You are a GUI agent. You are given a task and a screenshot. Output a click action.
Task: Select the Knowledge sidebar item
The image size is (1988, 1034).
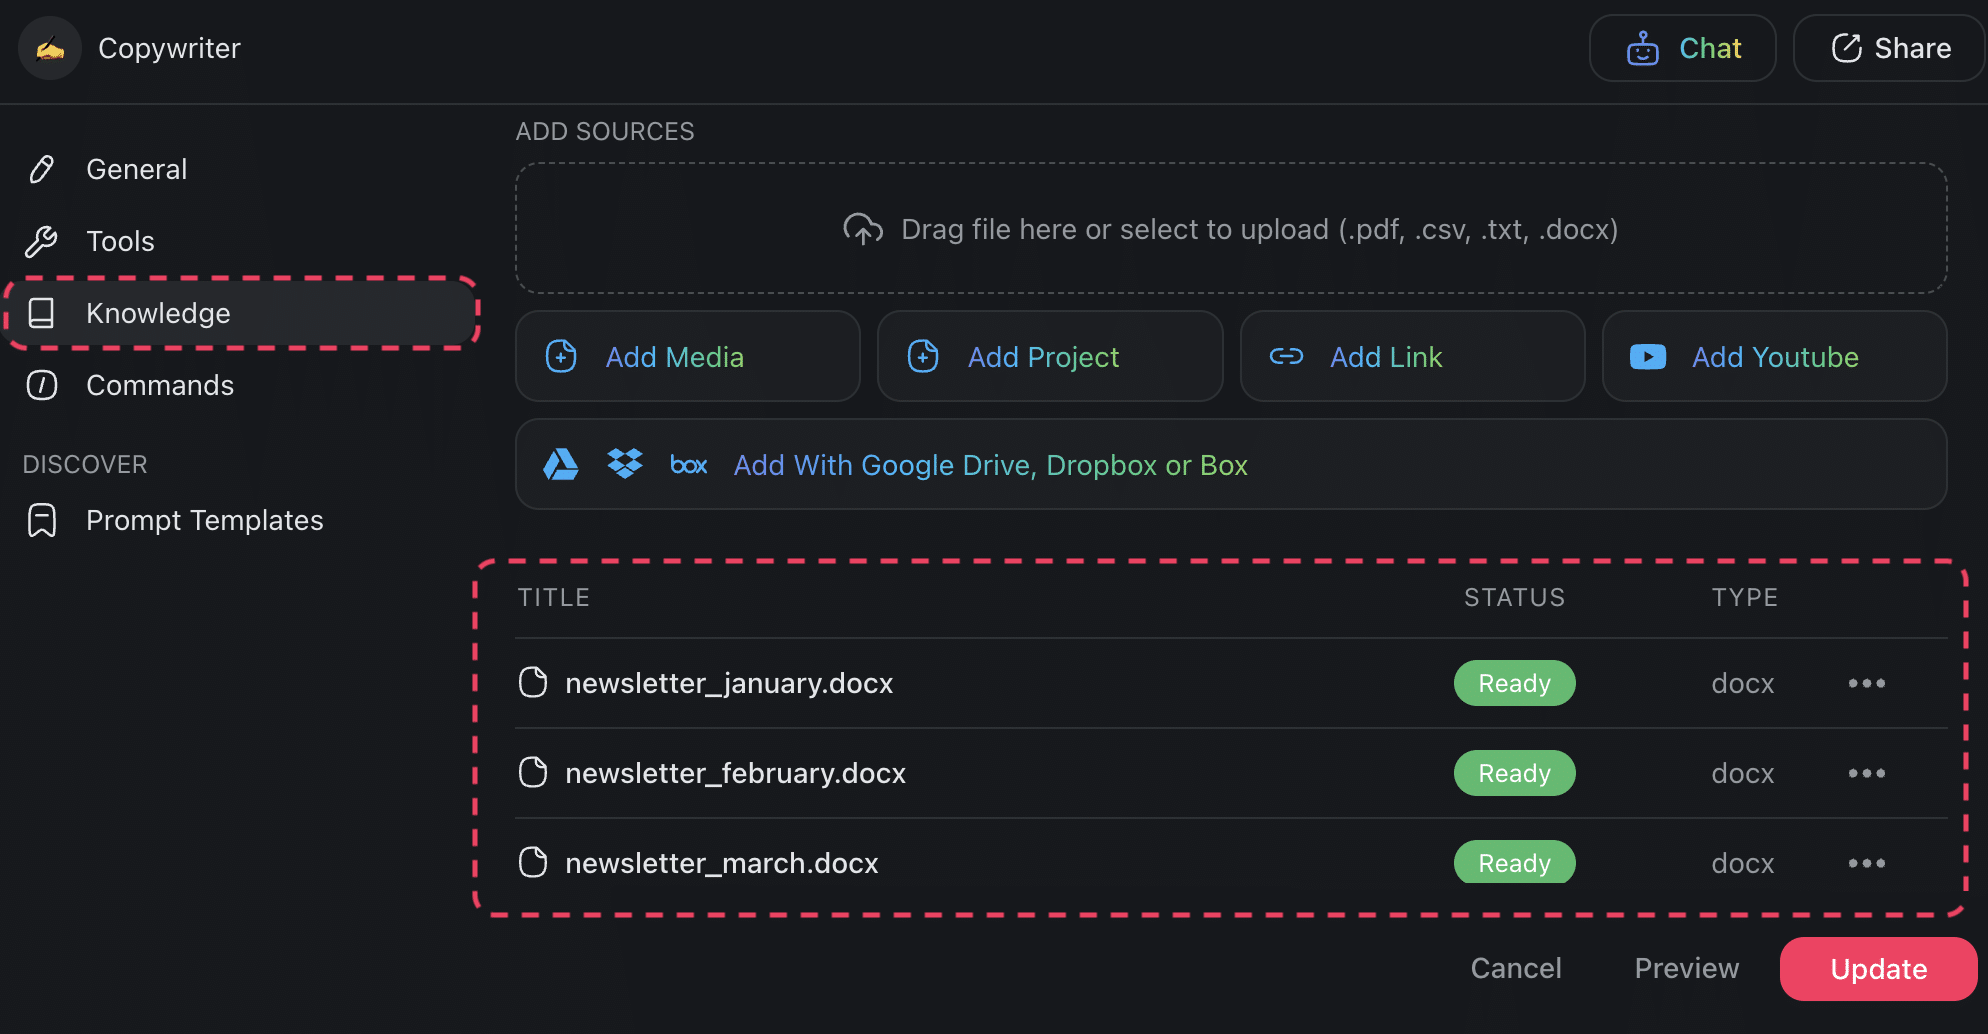158,313
